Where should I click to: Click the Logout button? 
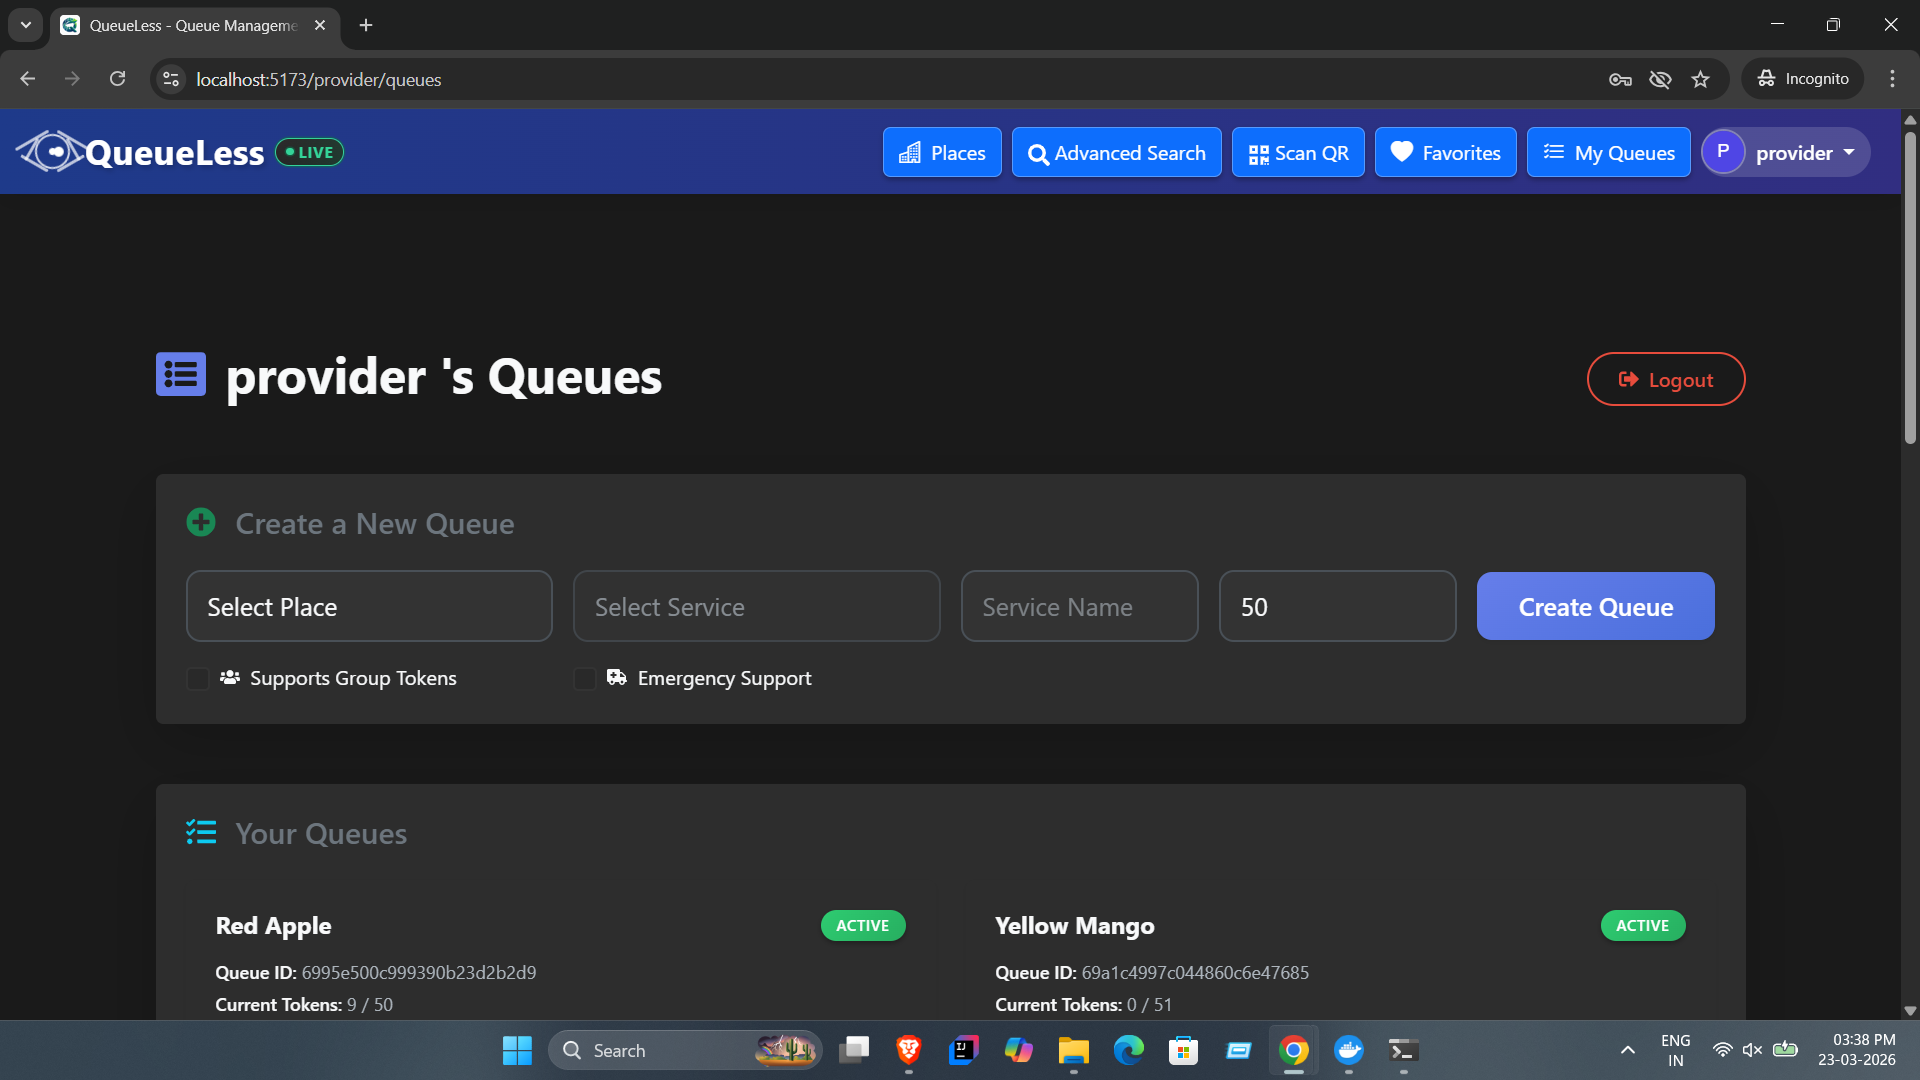(1665, 379)
